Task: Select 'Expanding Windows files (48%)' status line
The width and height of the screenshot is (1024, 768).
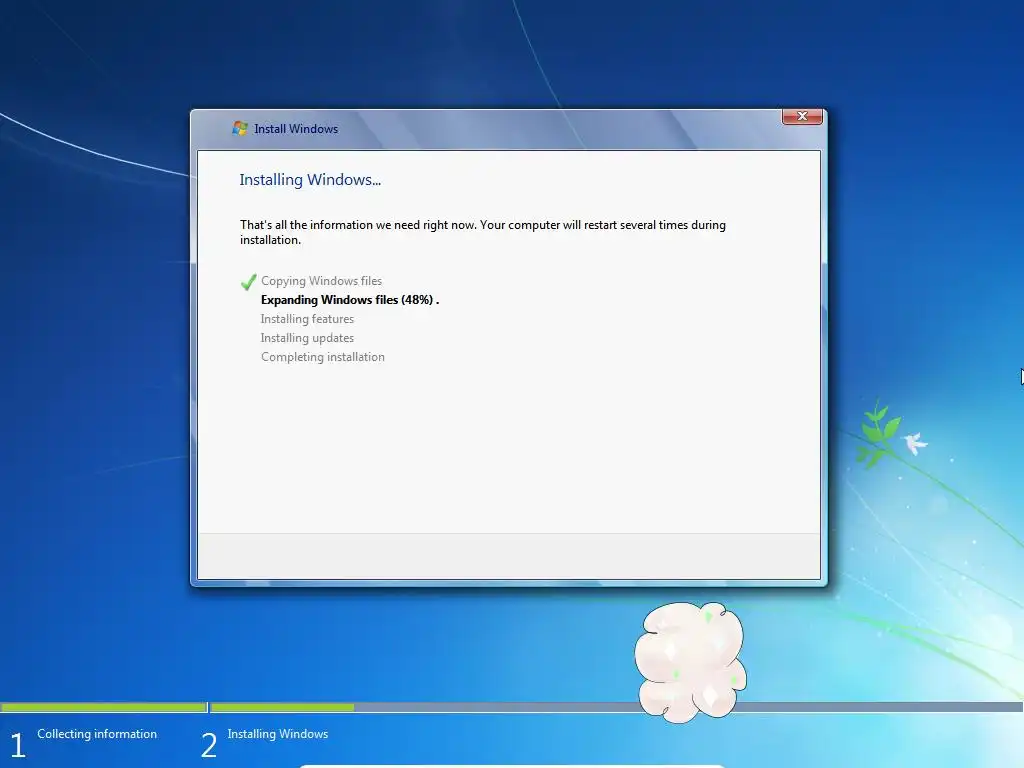Action: tap(350, 300)
